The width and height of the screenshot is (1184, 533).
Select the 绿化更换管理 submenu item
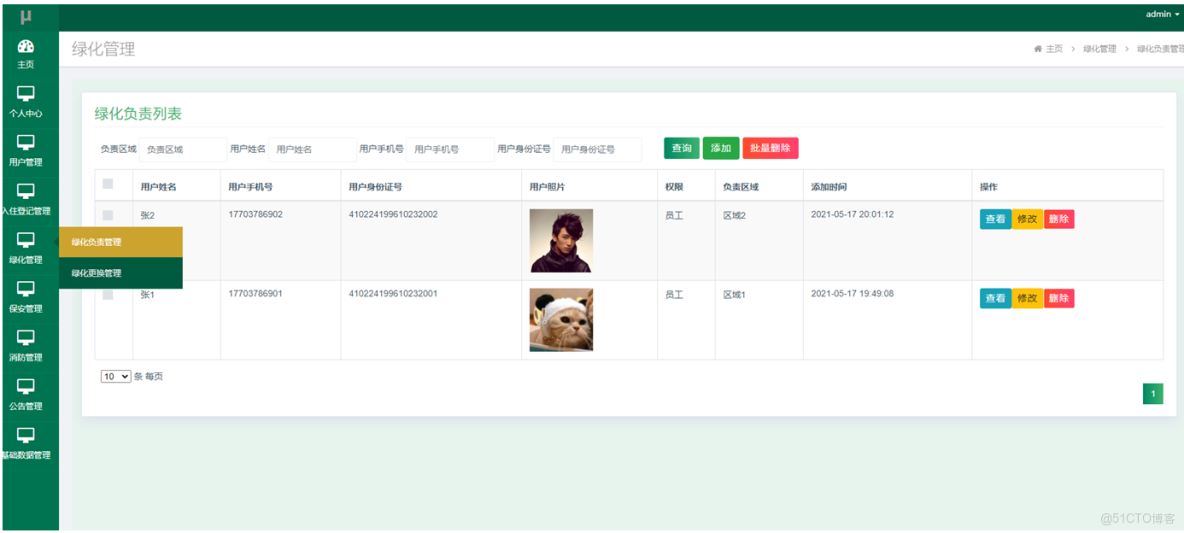[121, 273]
